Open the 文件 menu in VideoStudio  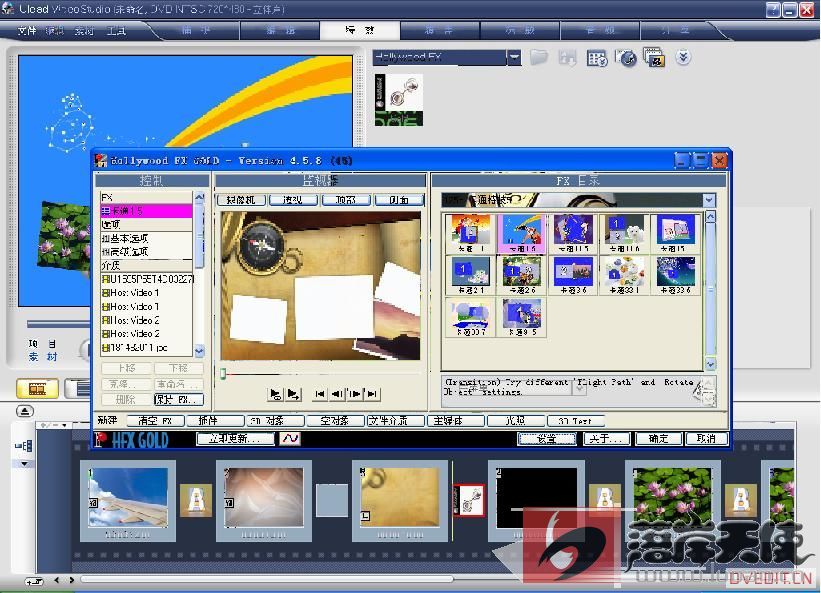coord(26,30)
